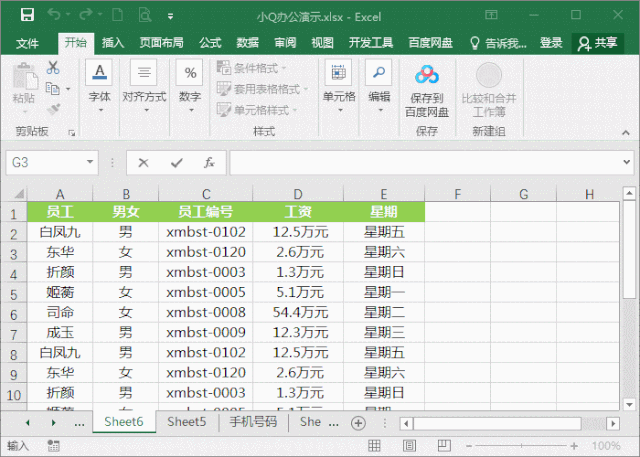Click the vertical scrollbar down arrow
This screenshot has height=457, width=640.
(x=629, y=404)
